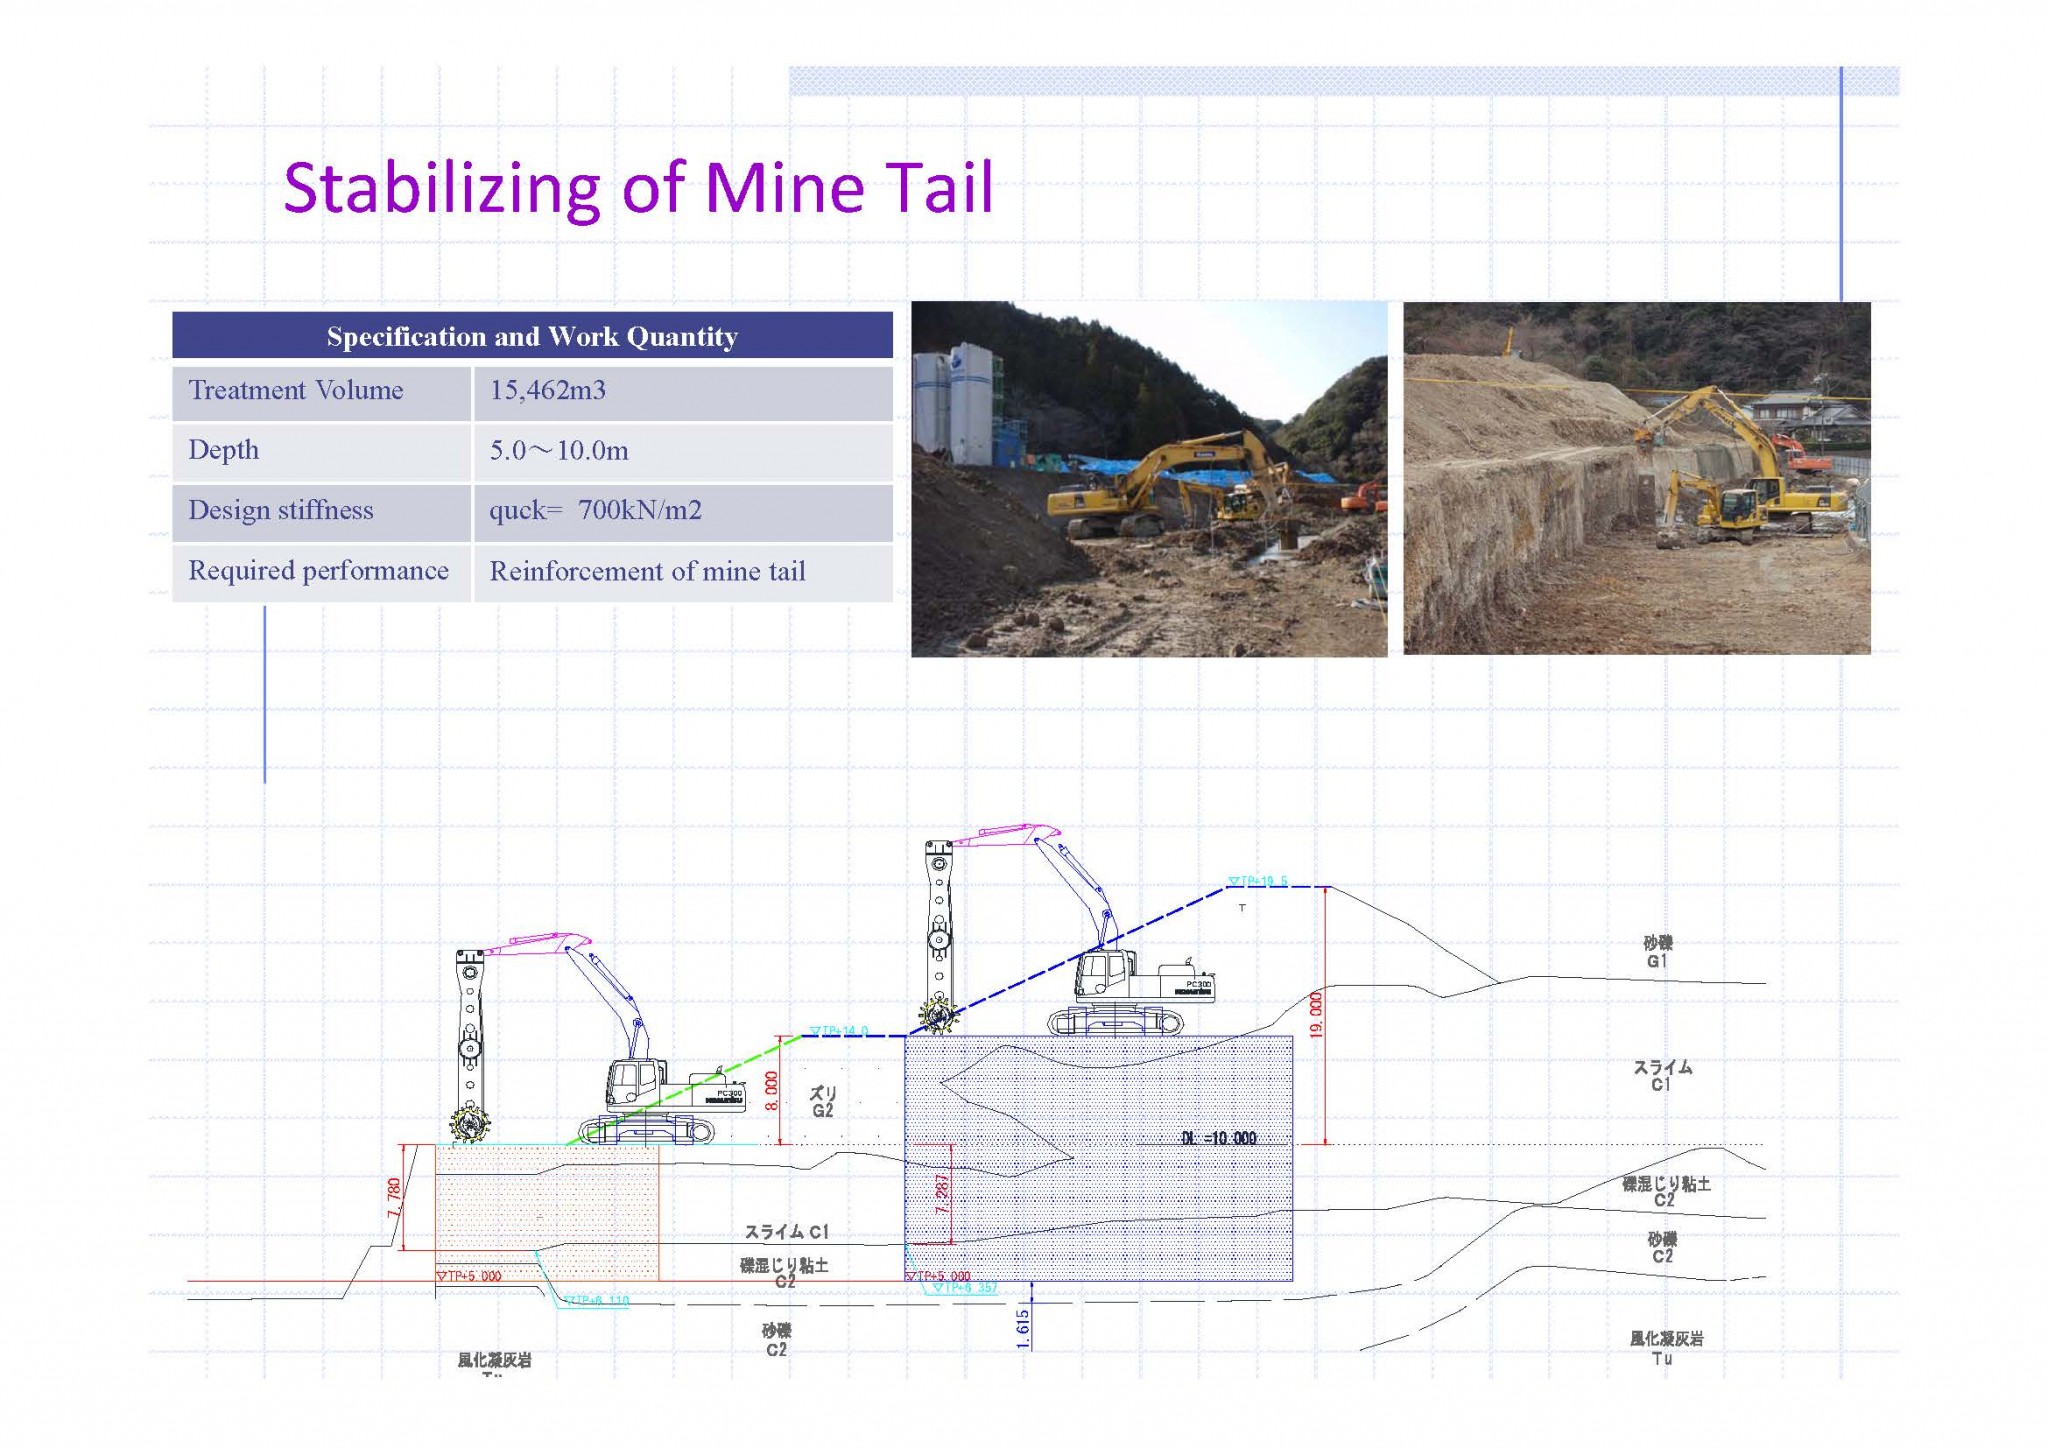Screen dimensions: 2048x1448
Task: Click the green dashed slope line
Action: click(x=683, y=1090)
